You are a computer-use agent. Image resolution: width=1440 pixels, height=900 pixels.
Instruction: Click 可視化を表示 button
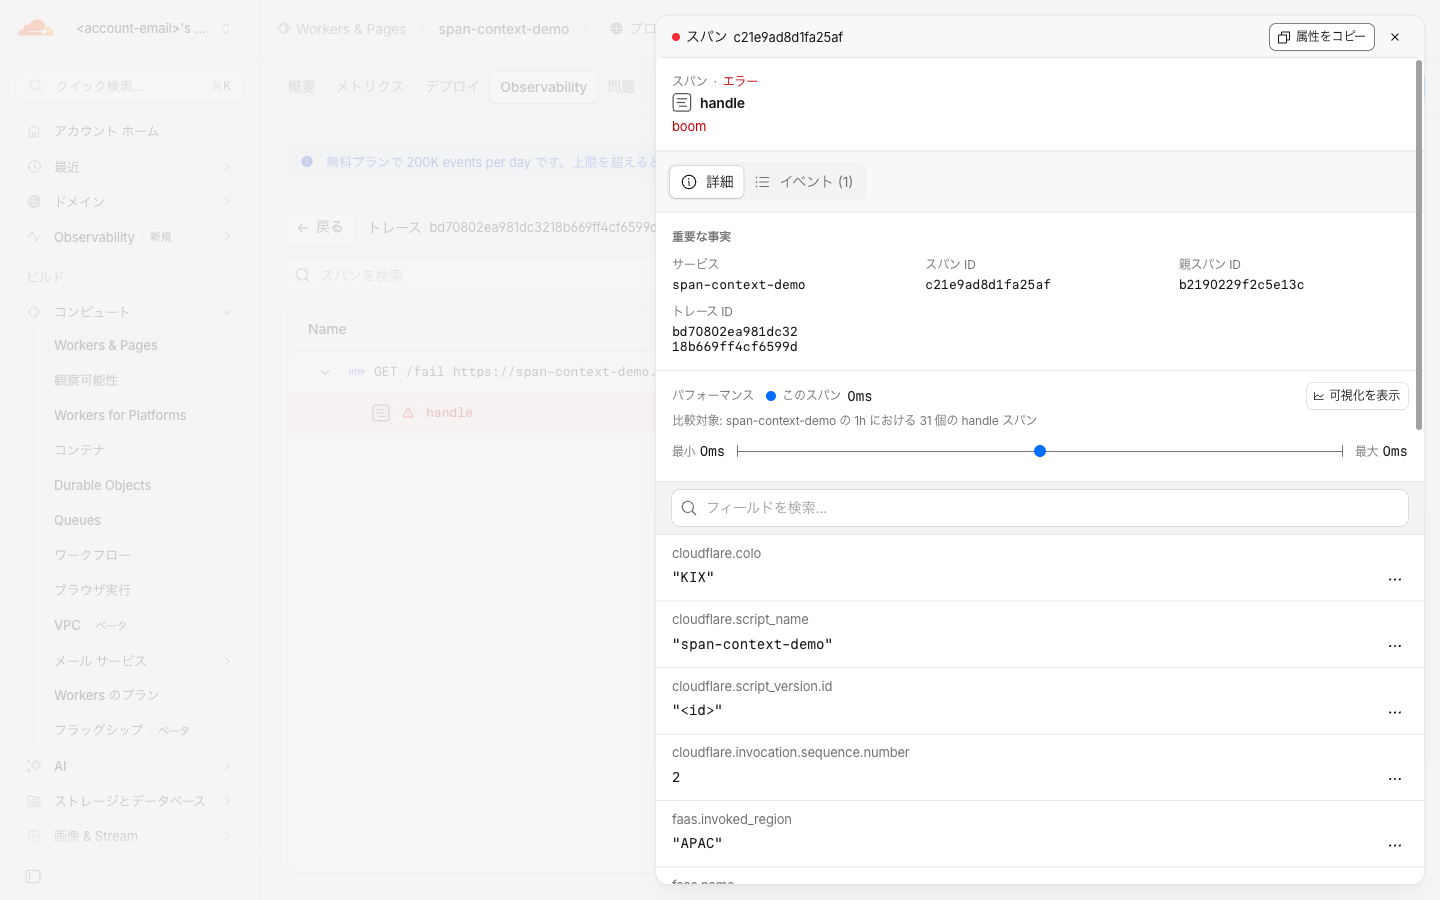click(x=1357, y=396)
